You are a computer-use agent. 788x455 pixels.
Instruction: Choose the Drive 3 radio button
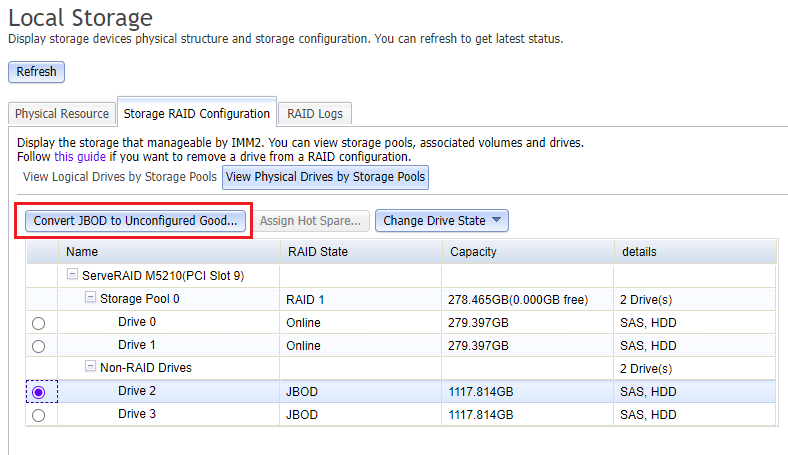(x=39, y=415)
